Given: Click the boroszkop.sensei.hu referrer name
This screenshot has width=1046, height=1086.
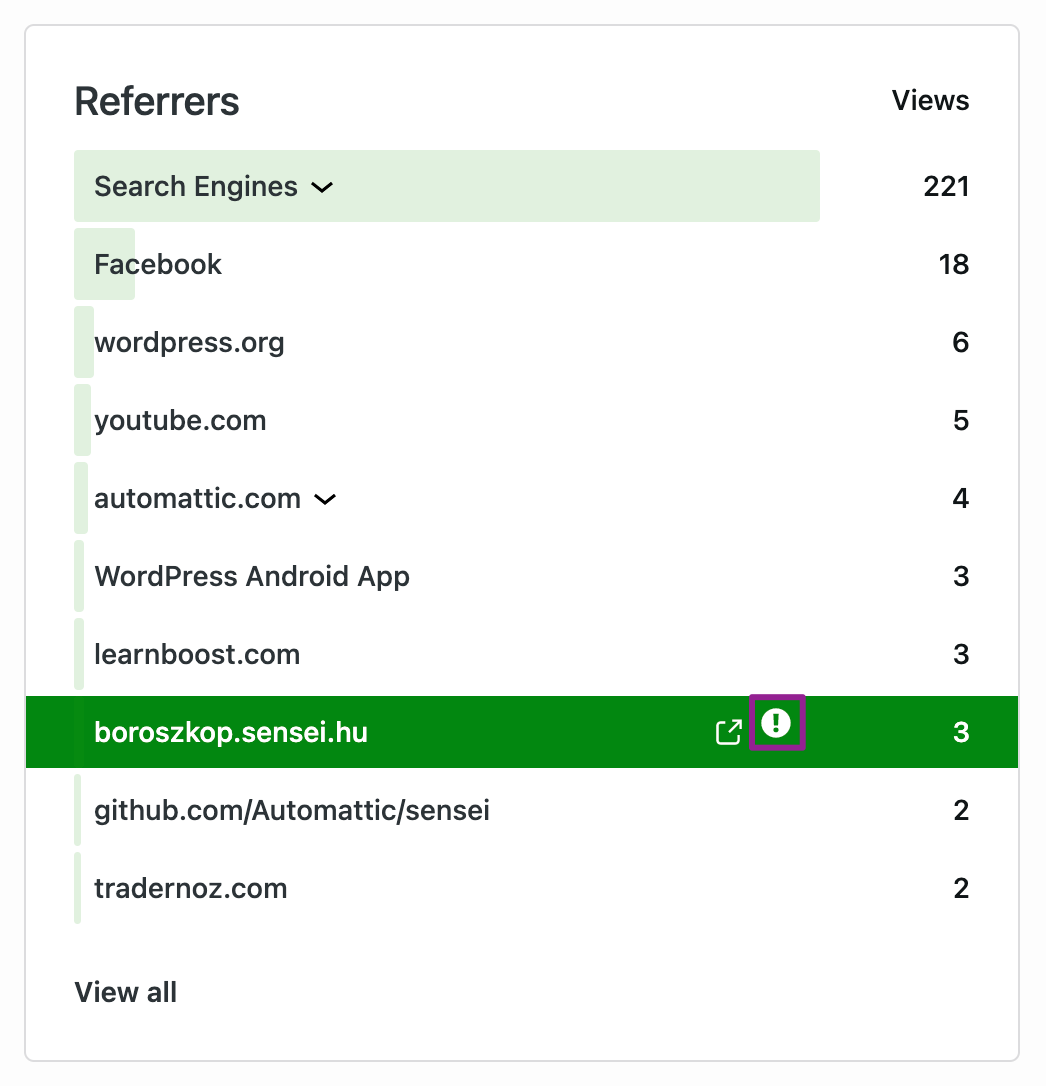Looking at the screenshot, I should click(231, 732).
